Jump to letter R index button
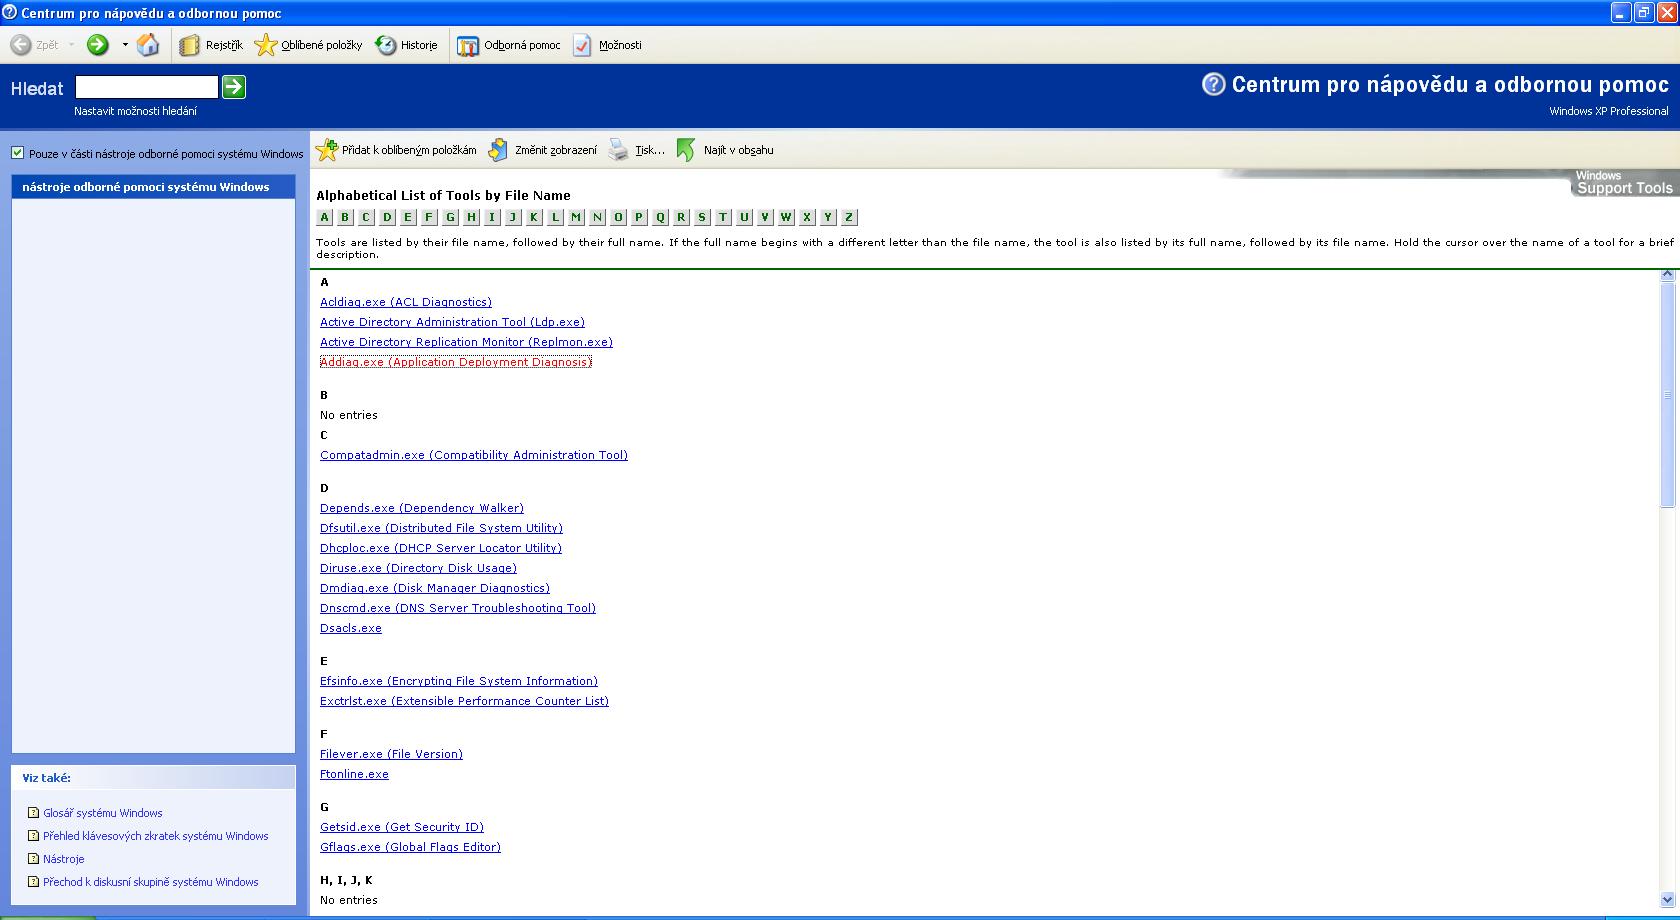The width and height of the screenshot is (1680, 920). pyautogui.click(x=681, y=217)
